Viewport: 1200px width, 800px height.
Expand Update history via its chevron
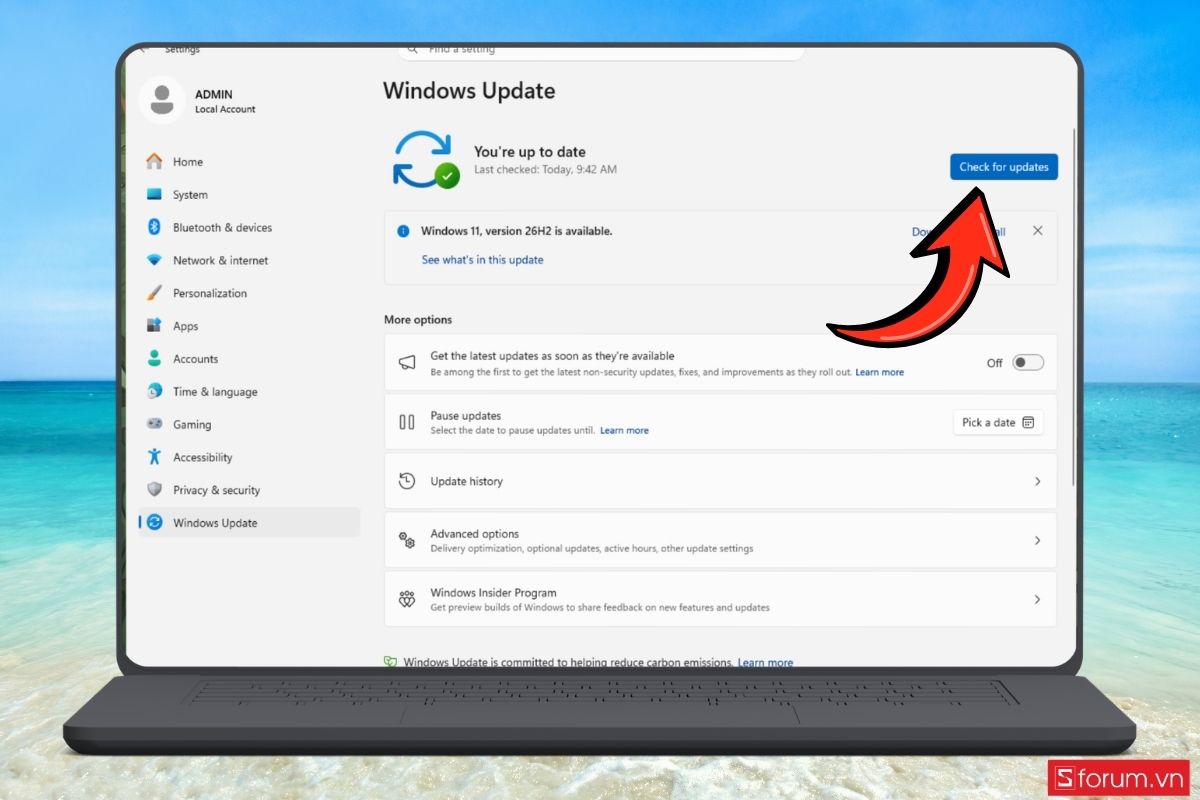pyautogui.click(x=1037, y=481)
